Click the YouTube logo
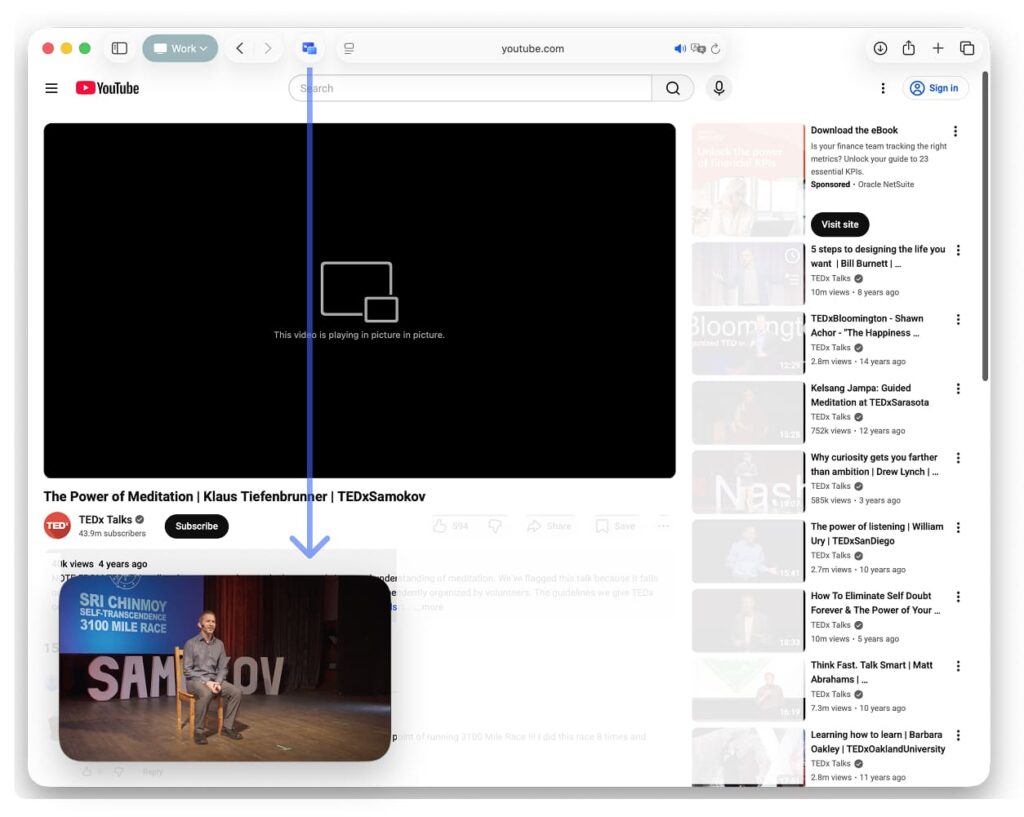This screenshot has height=817, width=1024. coord(107,88)
